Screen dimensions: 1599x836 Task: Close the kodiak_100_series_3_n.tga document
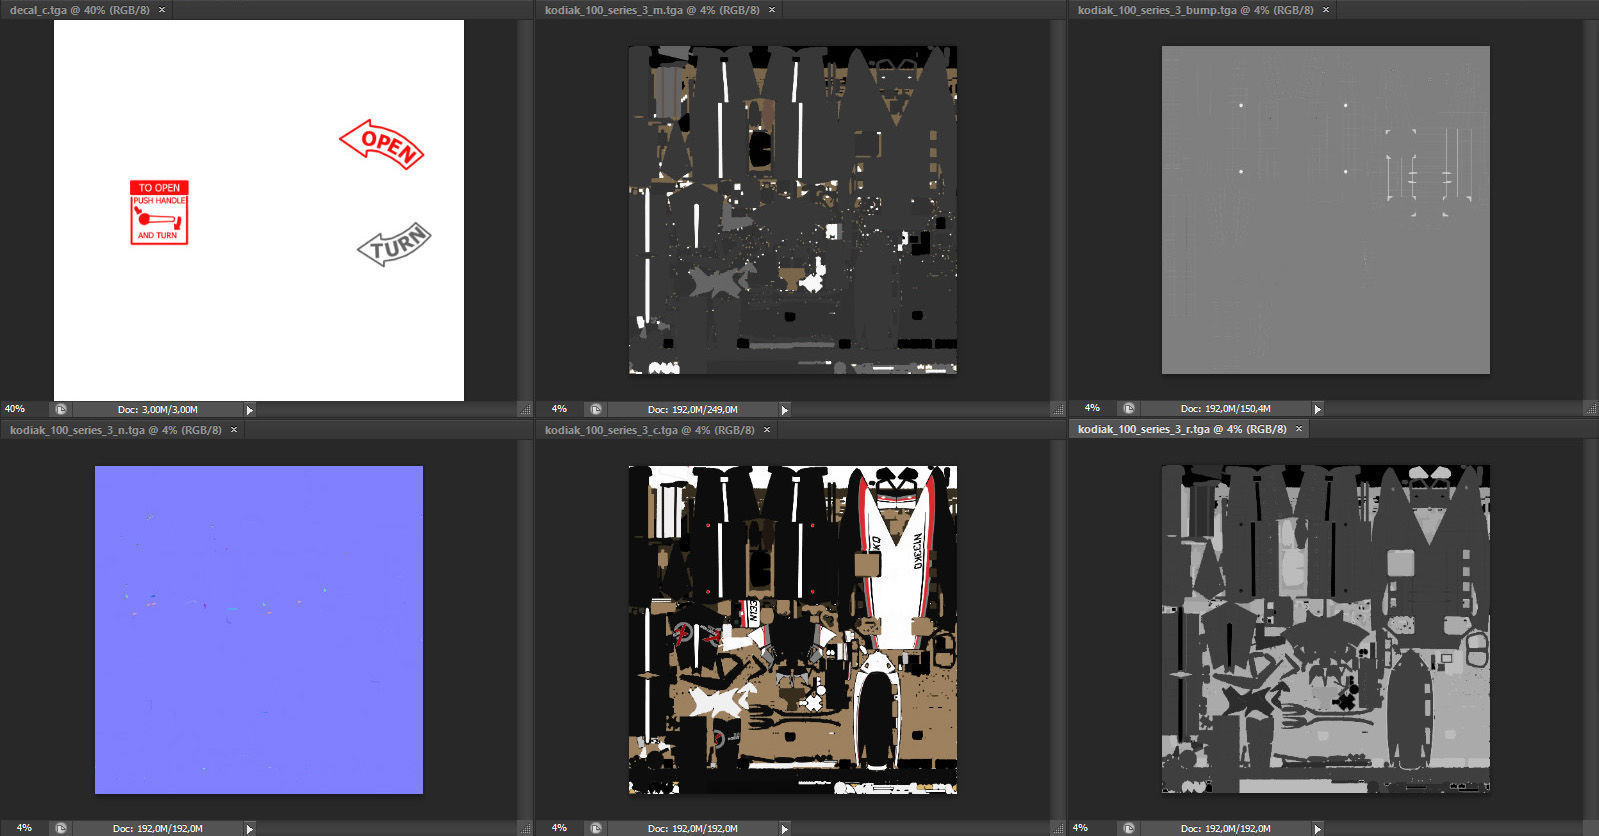click(234, 430)
